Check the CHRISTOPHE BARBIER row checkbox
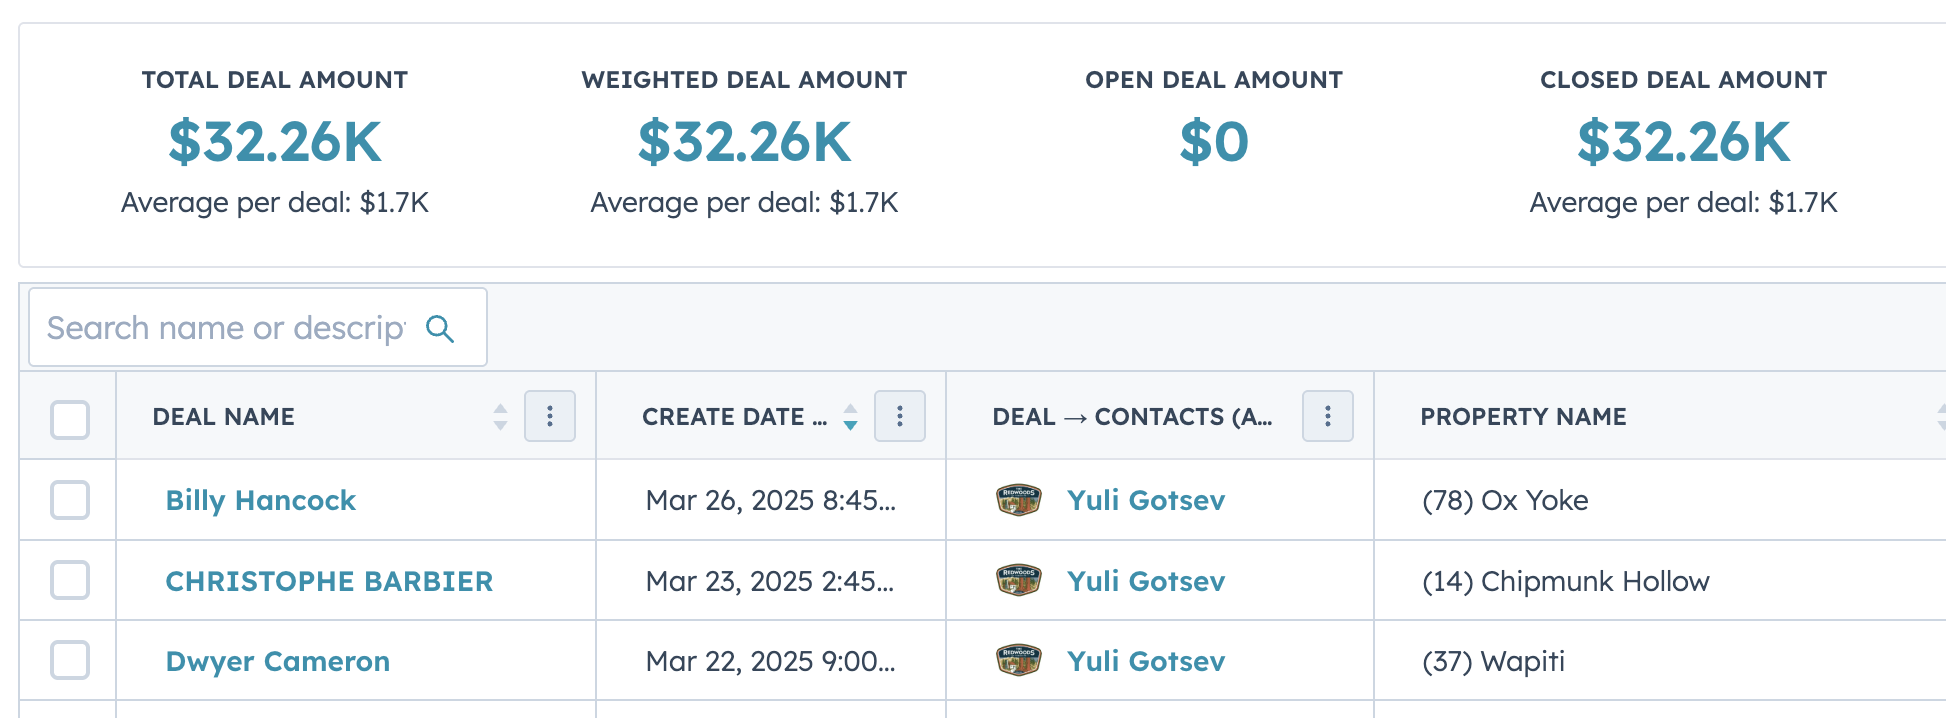This screenshot has height=718, width=1946. coord(70,580)
